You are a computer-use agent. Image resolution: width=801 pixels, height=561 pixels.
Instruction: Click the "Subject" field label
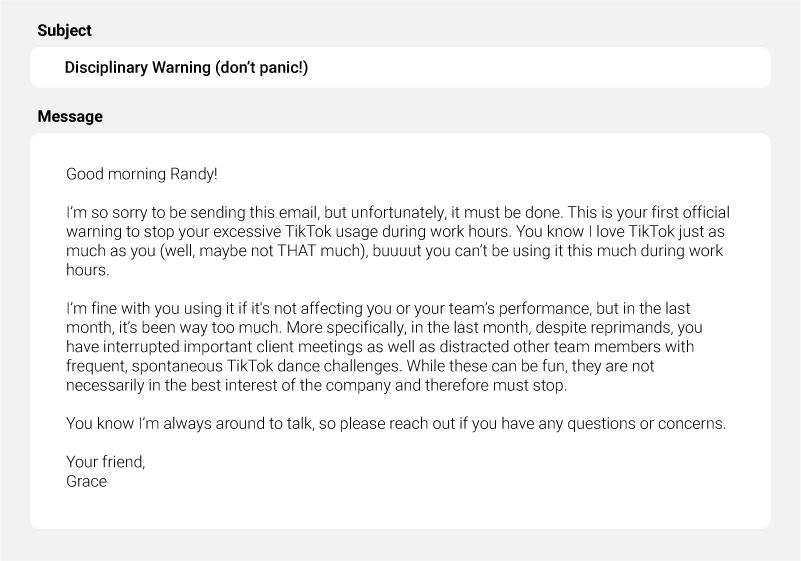64,30
